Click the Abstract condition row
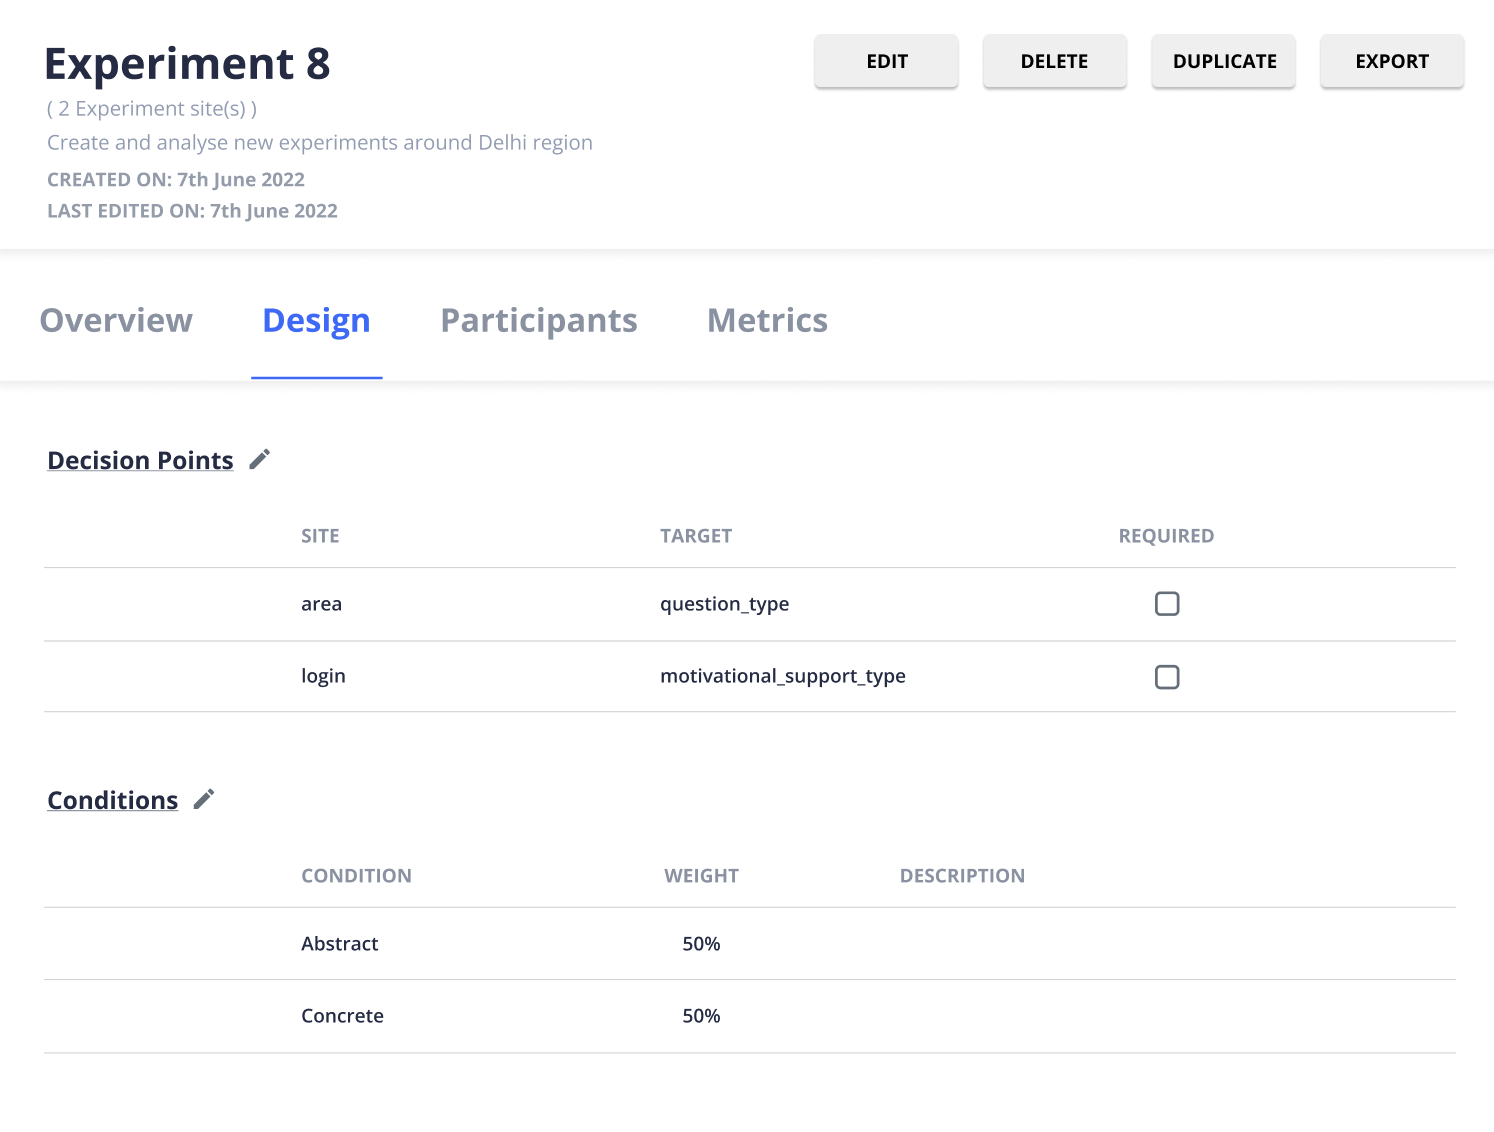The image size is (1494, 1132). tap(340, 943)
